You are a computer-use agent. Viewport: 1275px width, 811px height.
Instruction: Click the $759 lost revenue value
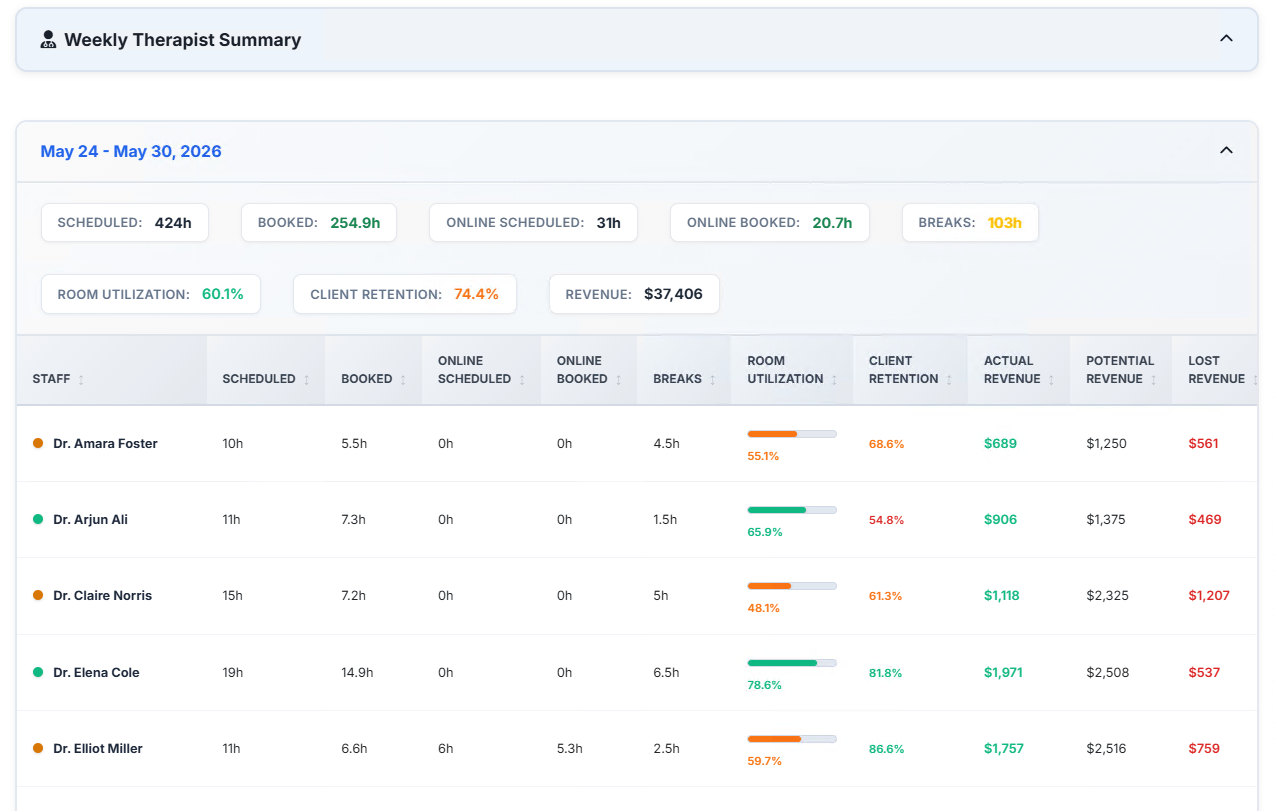1204,748
